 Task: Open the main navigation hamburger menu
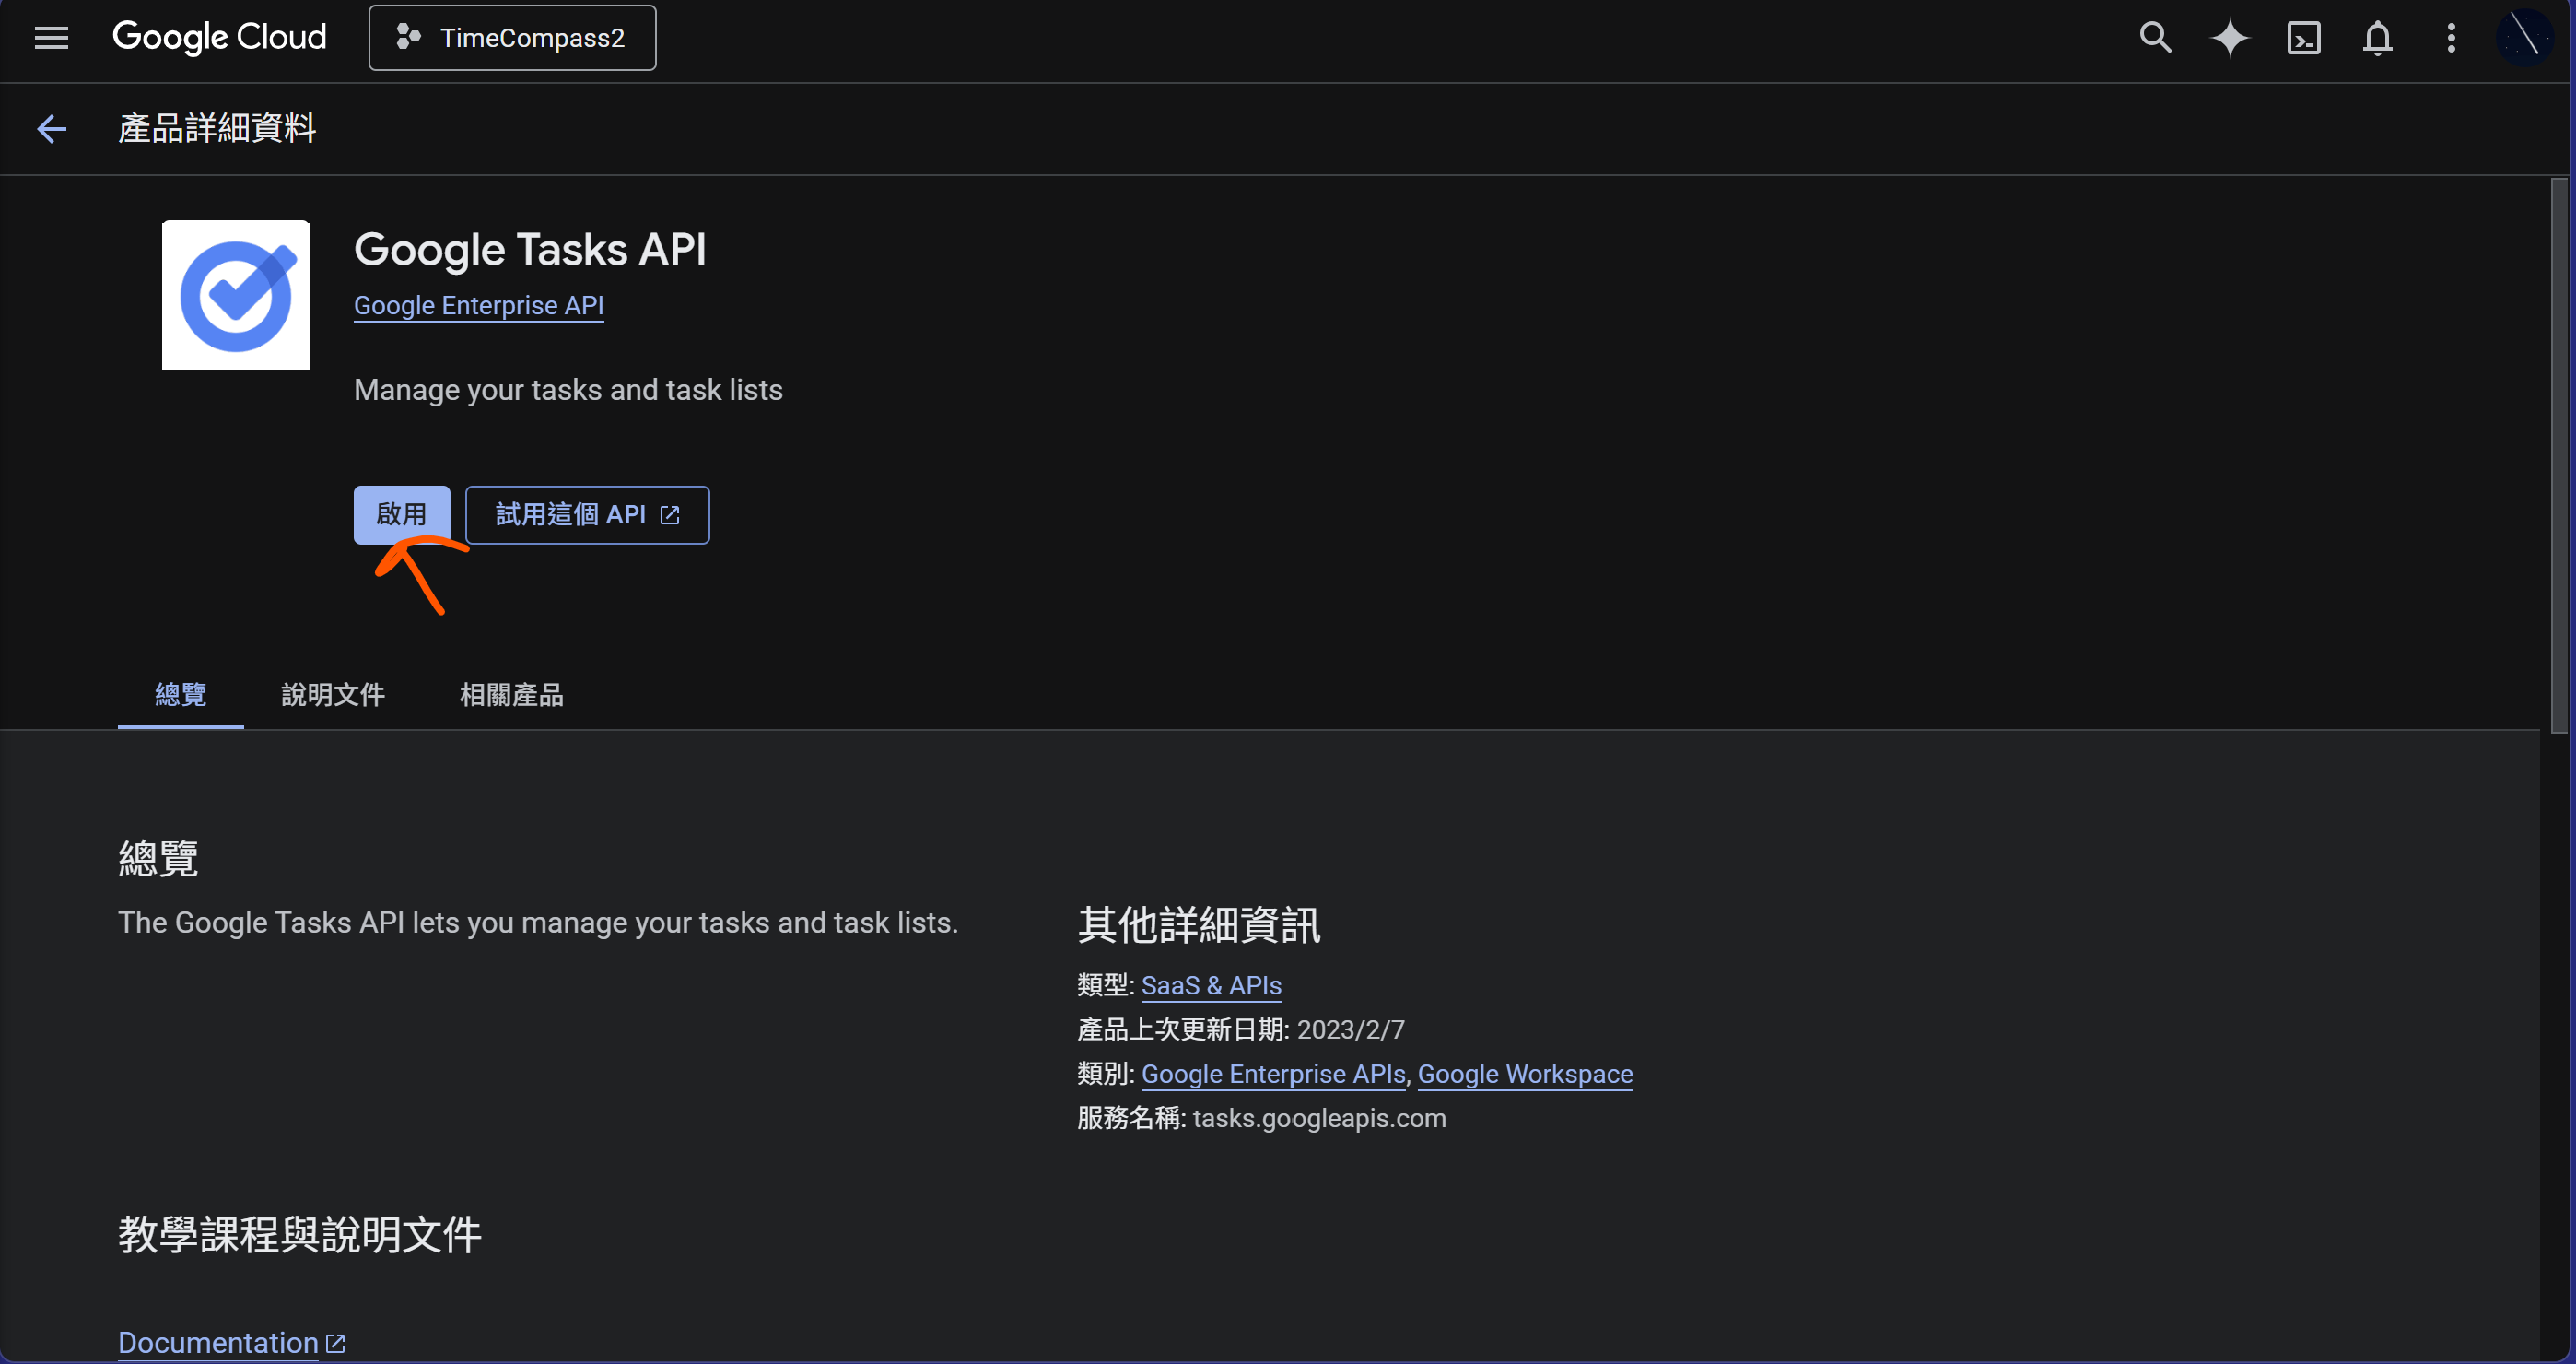(51, 38)
